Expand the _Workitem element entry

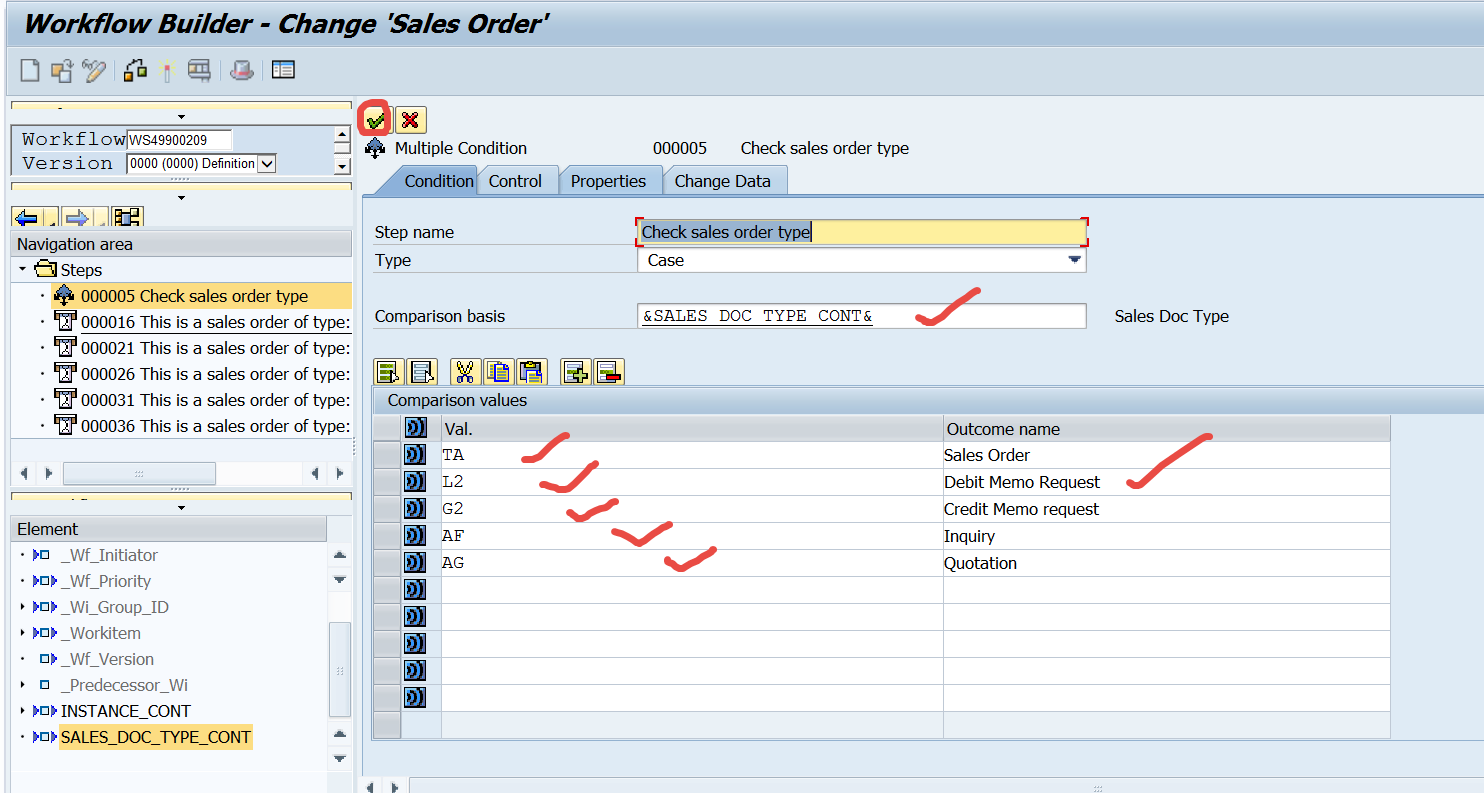click(x=23, y=632)
